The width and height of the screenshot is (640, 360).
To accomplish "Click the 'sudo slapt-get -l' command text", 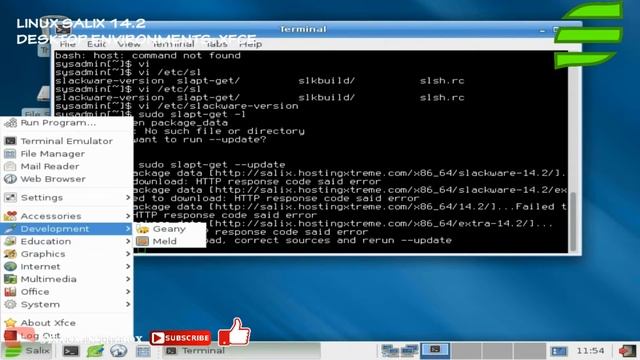I will [192, 114].
